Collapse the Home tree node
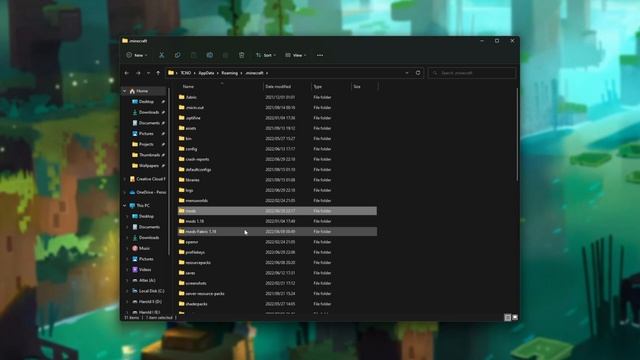The width and height of the screenshot is (640, 360). [x=124, y=91]
